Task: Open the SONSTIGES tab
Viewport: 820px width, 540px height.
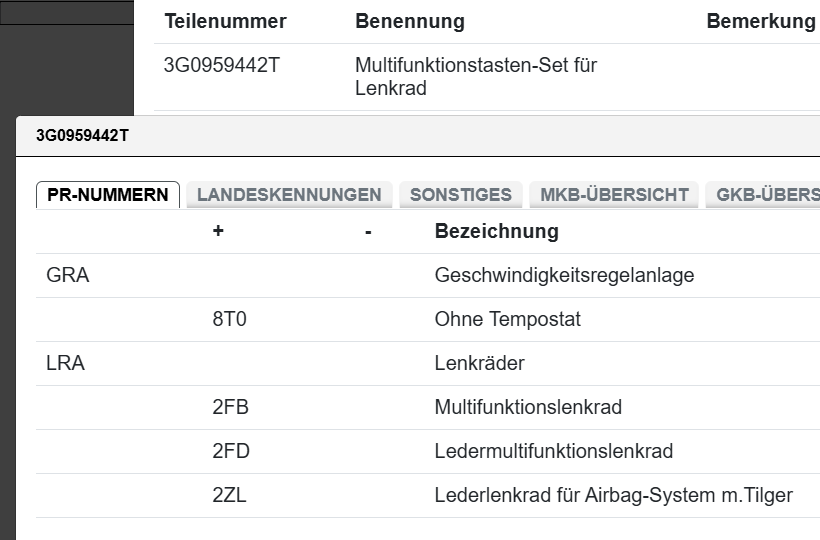Action: pos(460,195)
